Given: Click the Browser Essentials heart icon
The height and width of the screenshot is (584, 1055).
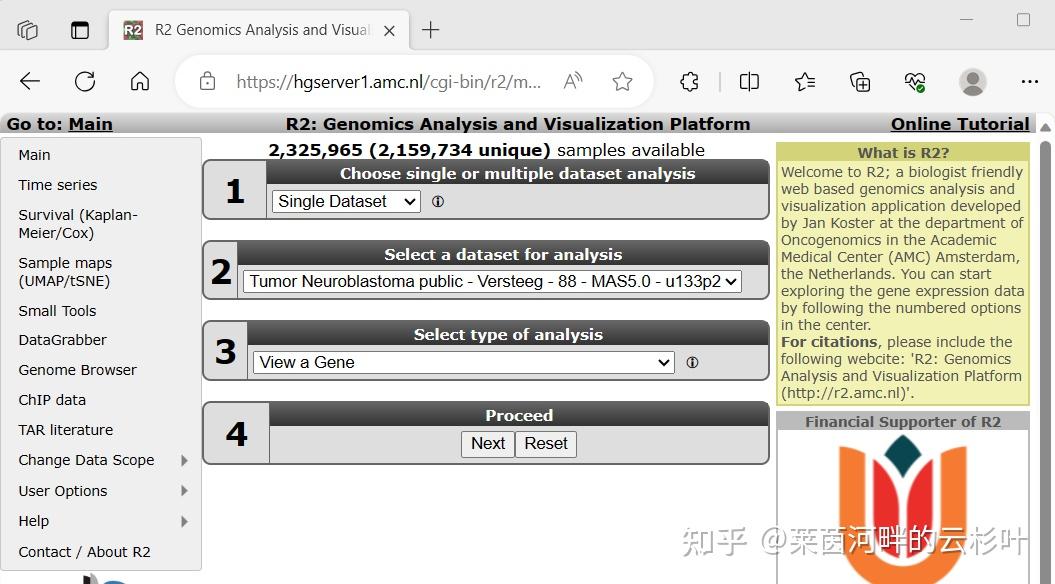Looking at the screenshot, I should tap(914, 81).
